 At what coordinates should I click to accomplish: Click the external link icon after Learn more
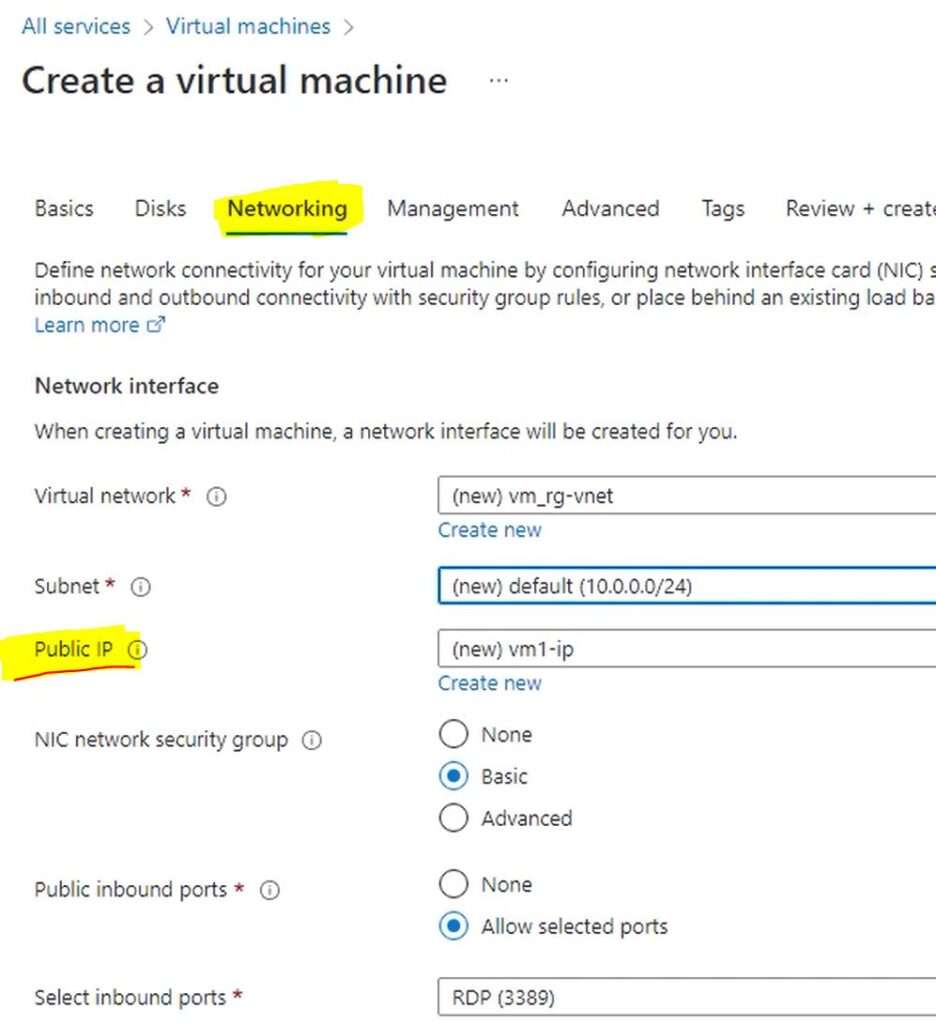(x=155, y=324)
